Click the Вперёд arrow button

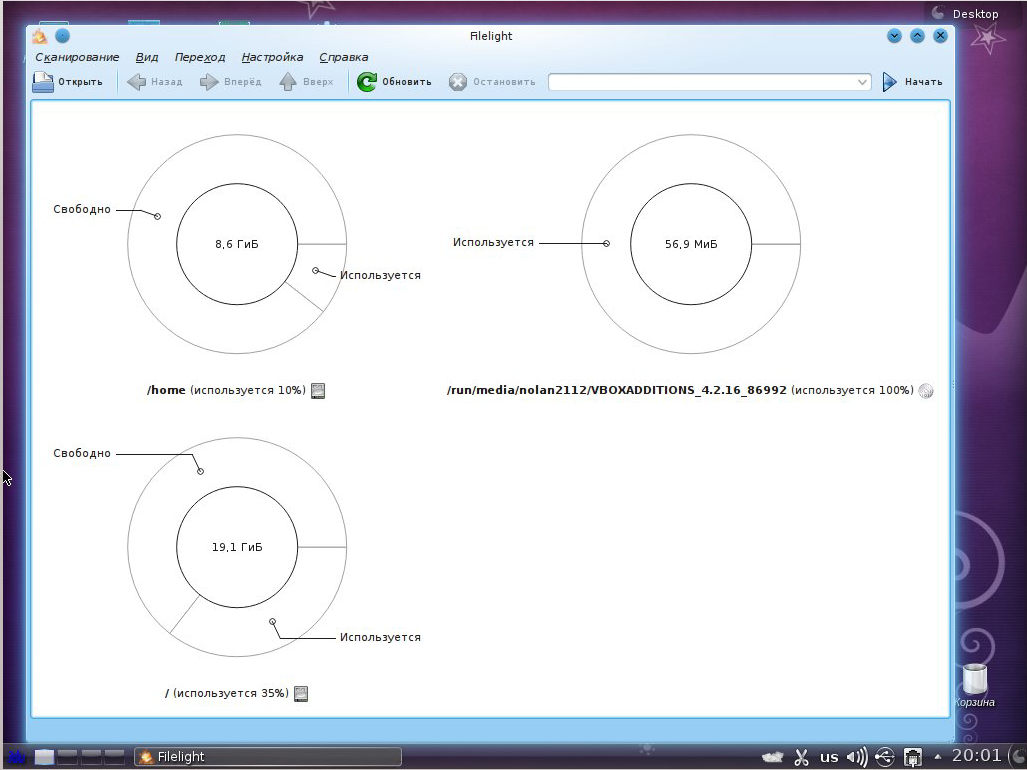(230, 82)
